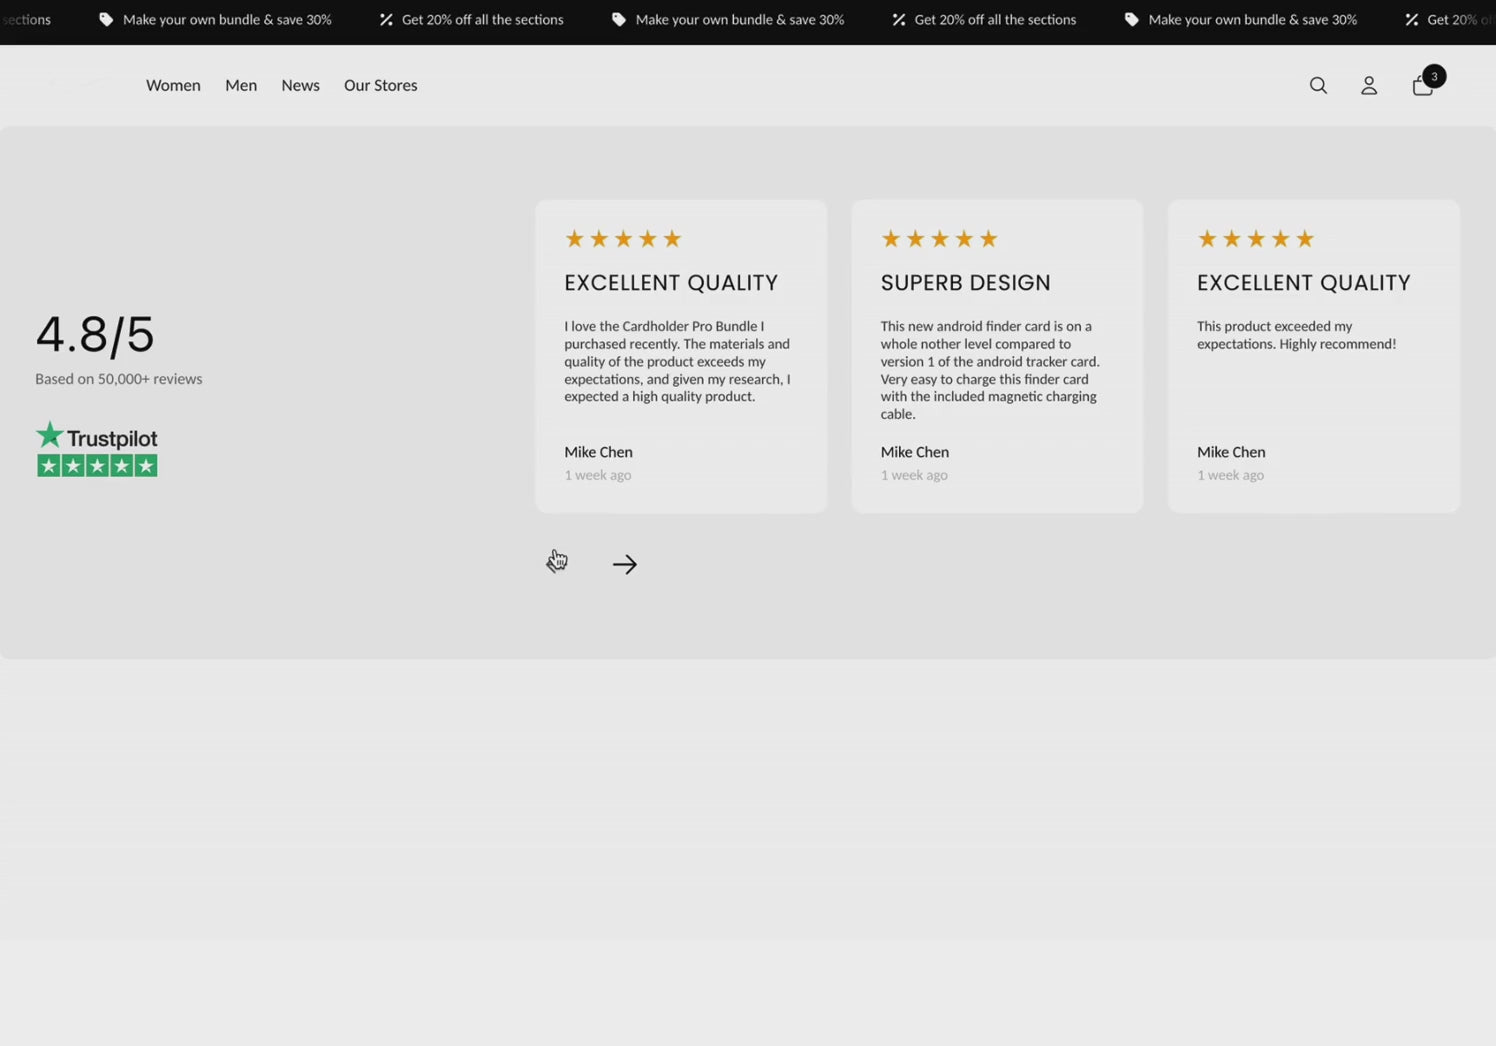Open the News section
1496x1046 pixels.
coord(300,85)
